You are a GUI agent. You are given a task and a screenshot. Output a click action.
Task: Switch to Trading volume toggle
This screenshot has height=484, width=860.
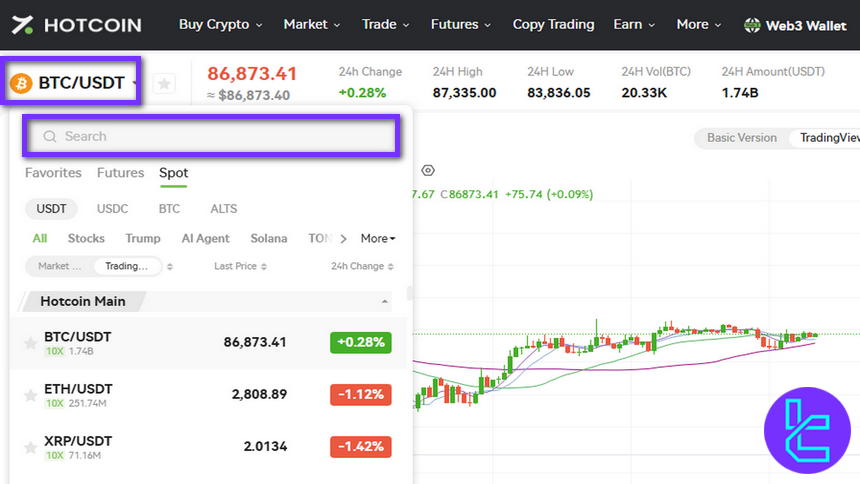click(x=127, y=266)
